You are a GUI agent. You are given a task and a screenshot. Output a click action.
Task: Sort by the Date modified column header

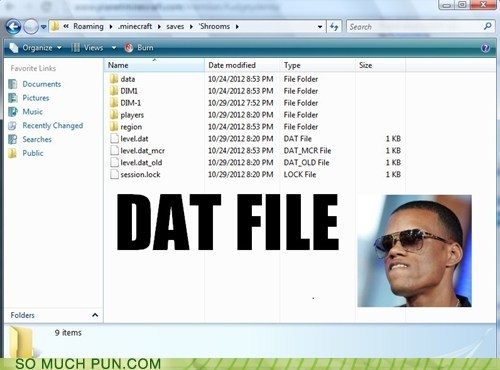coord(242,65)
